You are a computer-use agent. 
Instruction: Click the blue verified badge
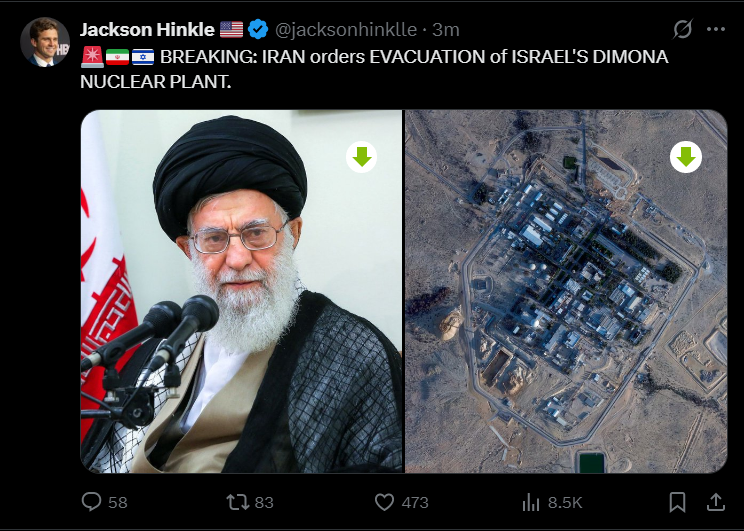tap(258, 29)
